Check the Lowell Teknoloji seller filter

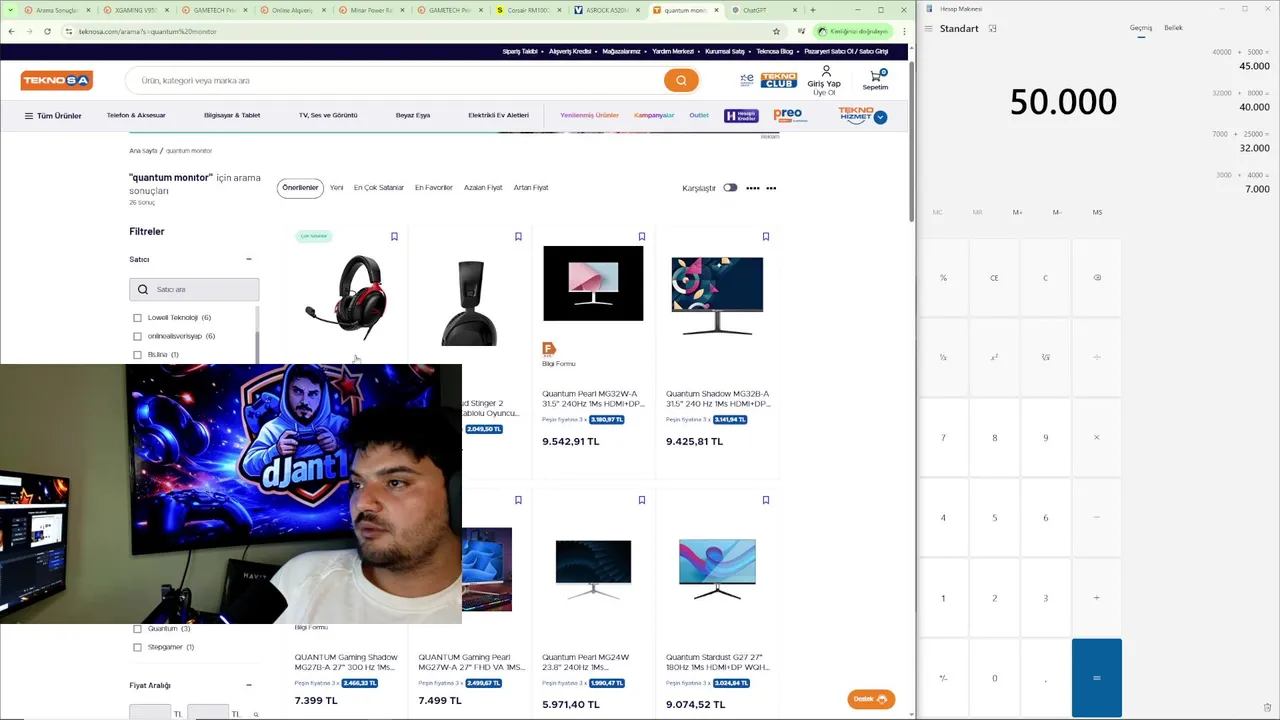(x=138, y=318)
